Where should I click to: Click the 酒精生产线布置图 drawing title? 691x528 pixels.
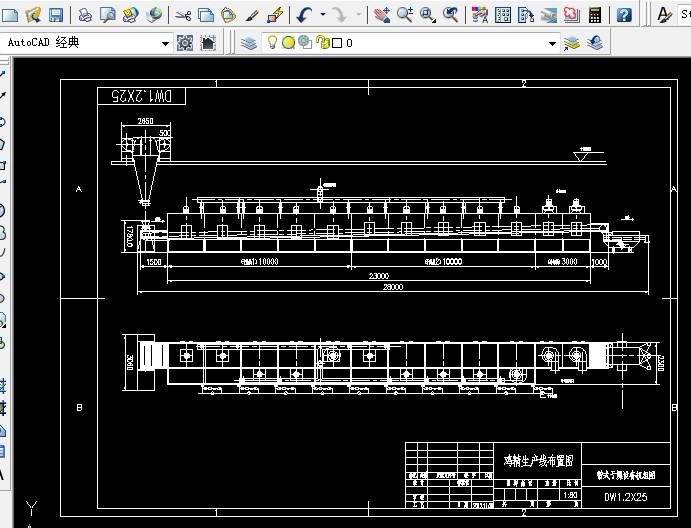coord(539,461)
